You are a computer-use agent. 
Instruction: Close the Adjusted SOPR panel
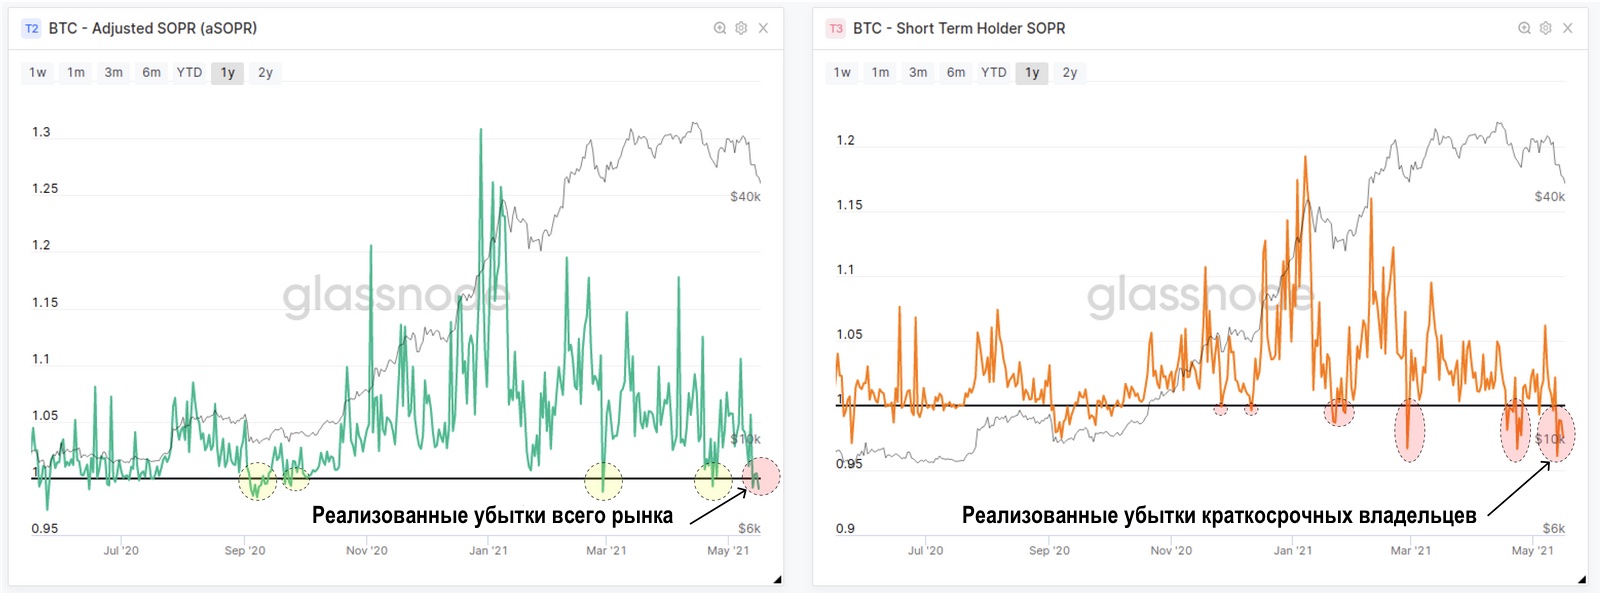(x=763, y=28)
